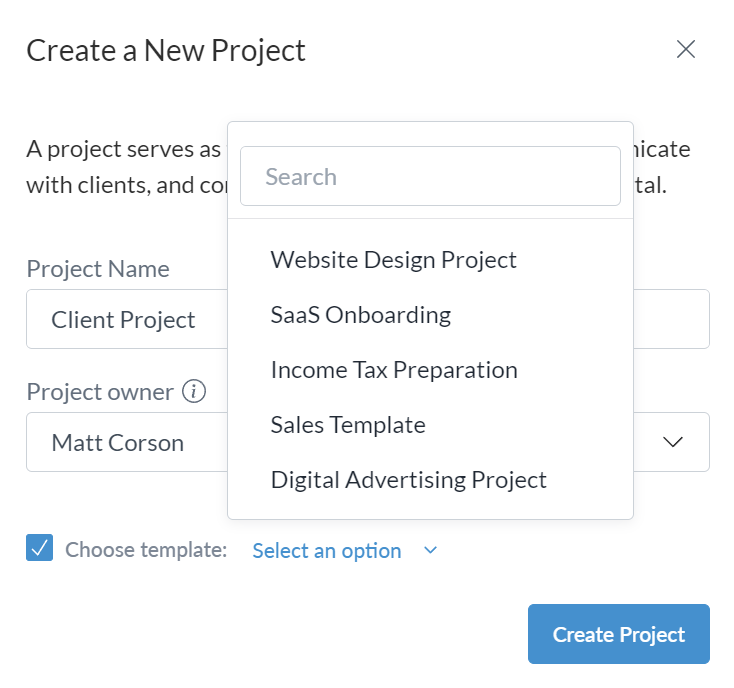Viewport: 734px width, 688px height.
Task: Click the info icon beside Project owner
Action: coord(195,392)
